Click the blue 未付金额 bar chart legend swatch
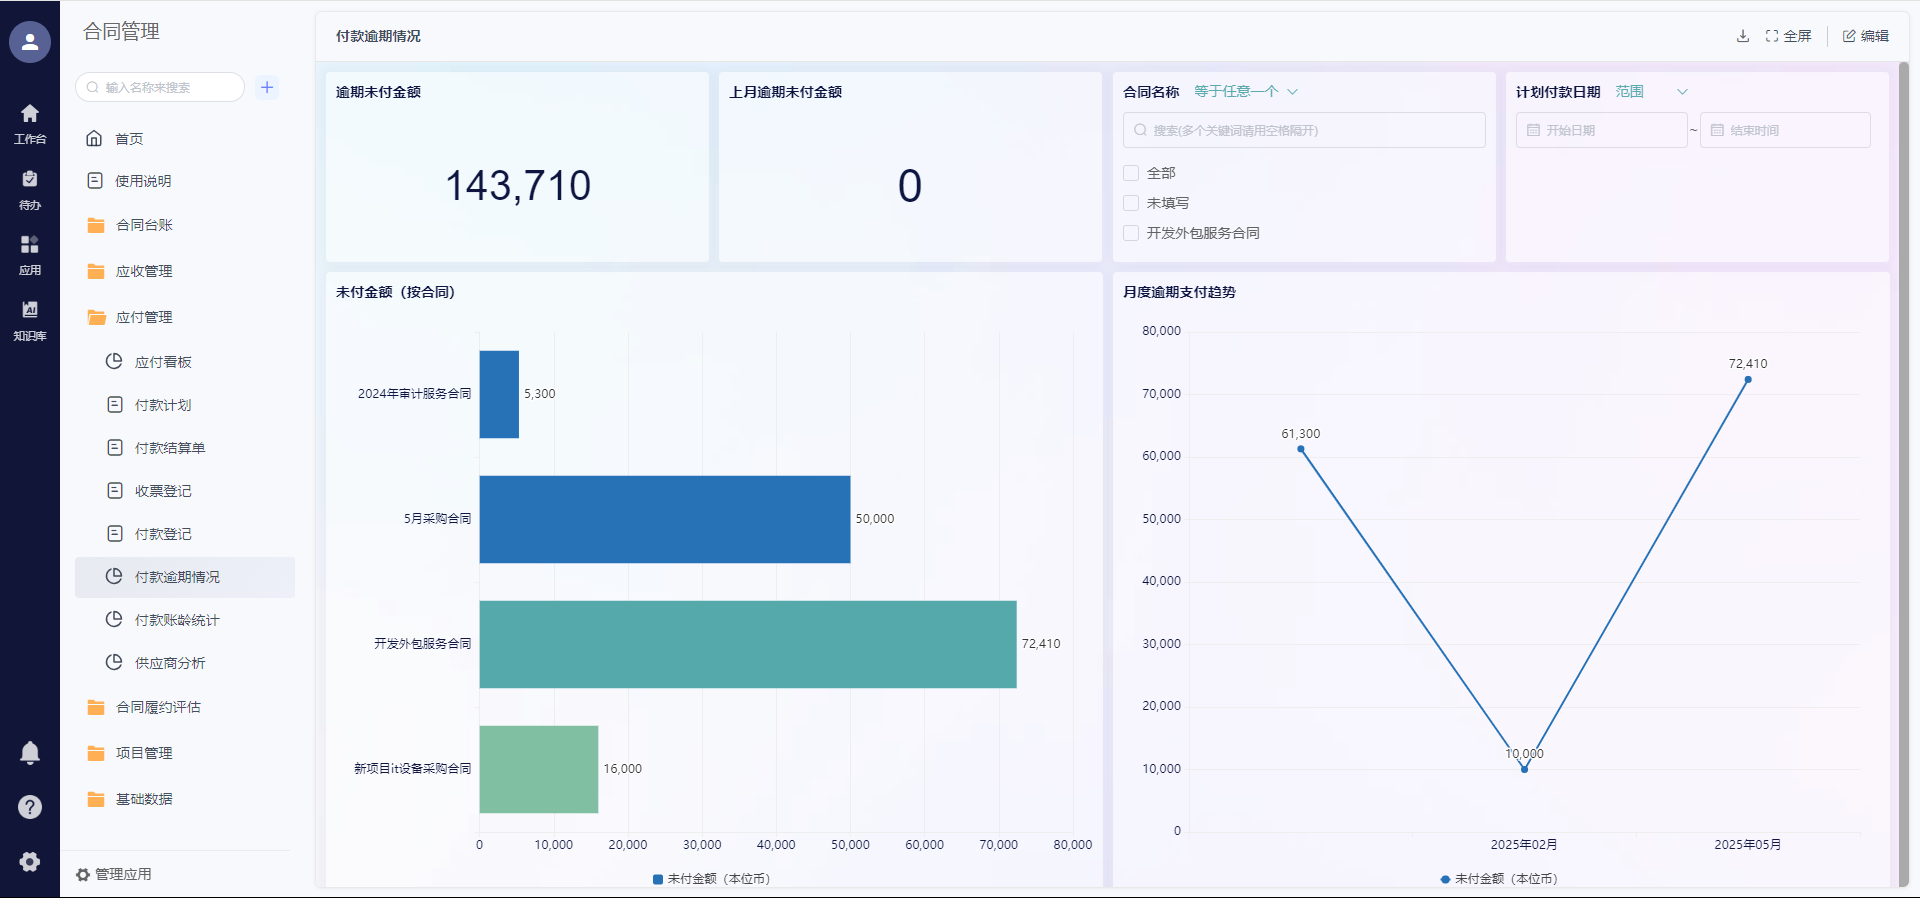1920x898 pixels. pos(658,879)
